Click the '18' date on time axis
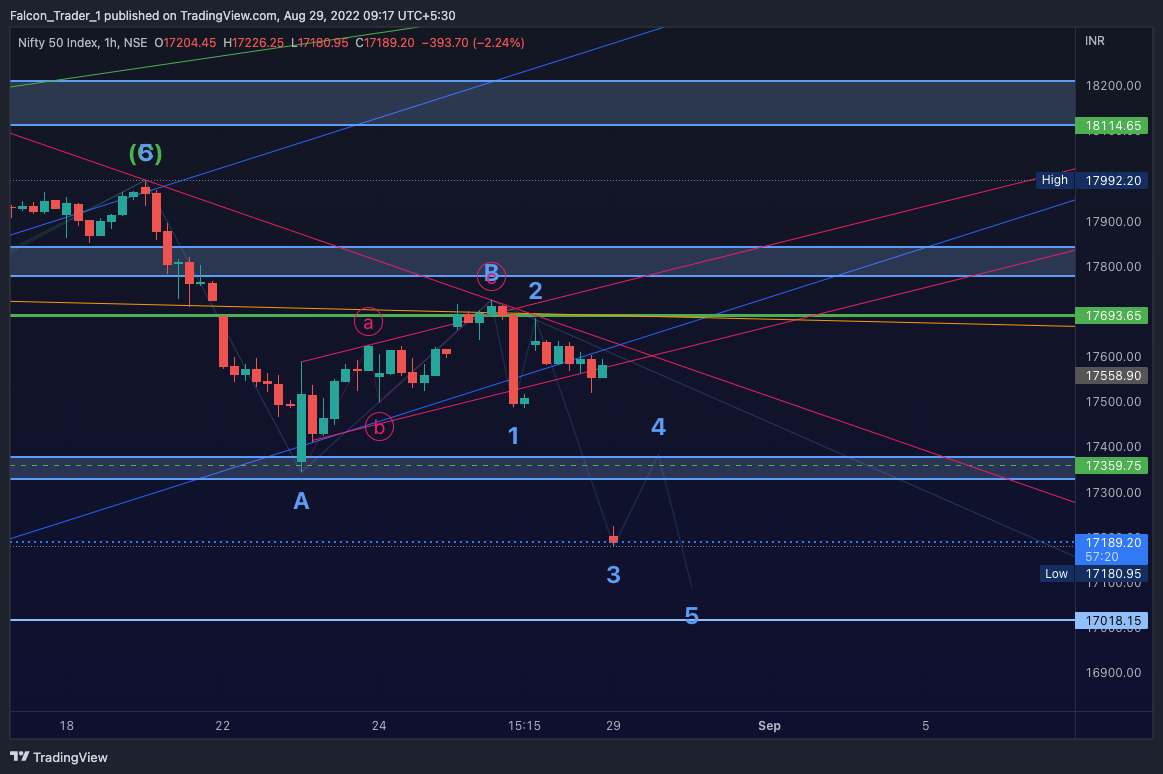Screen dimensions: 1163x774 point(67,726)
